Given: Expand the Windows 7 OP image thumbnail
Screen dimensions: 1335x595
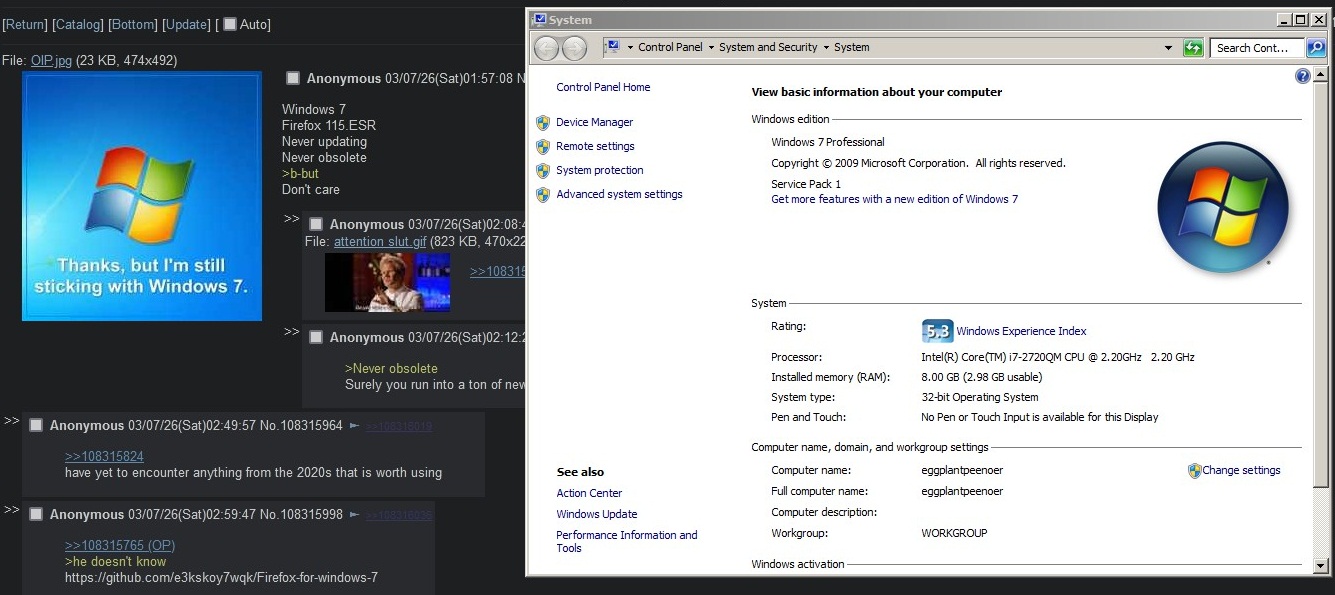Looking at the screenshot, I should point(142,196).
